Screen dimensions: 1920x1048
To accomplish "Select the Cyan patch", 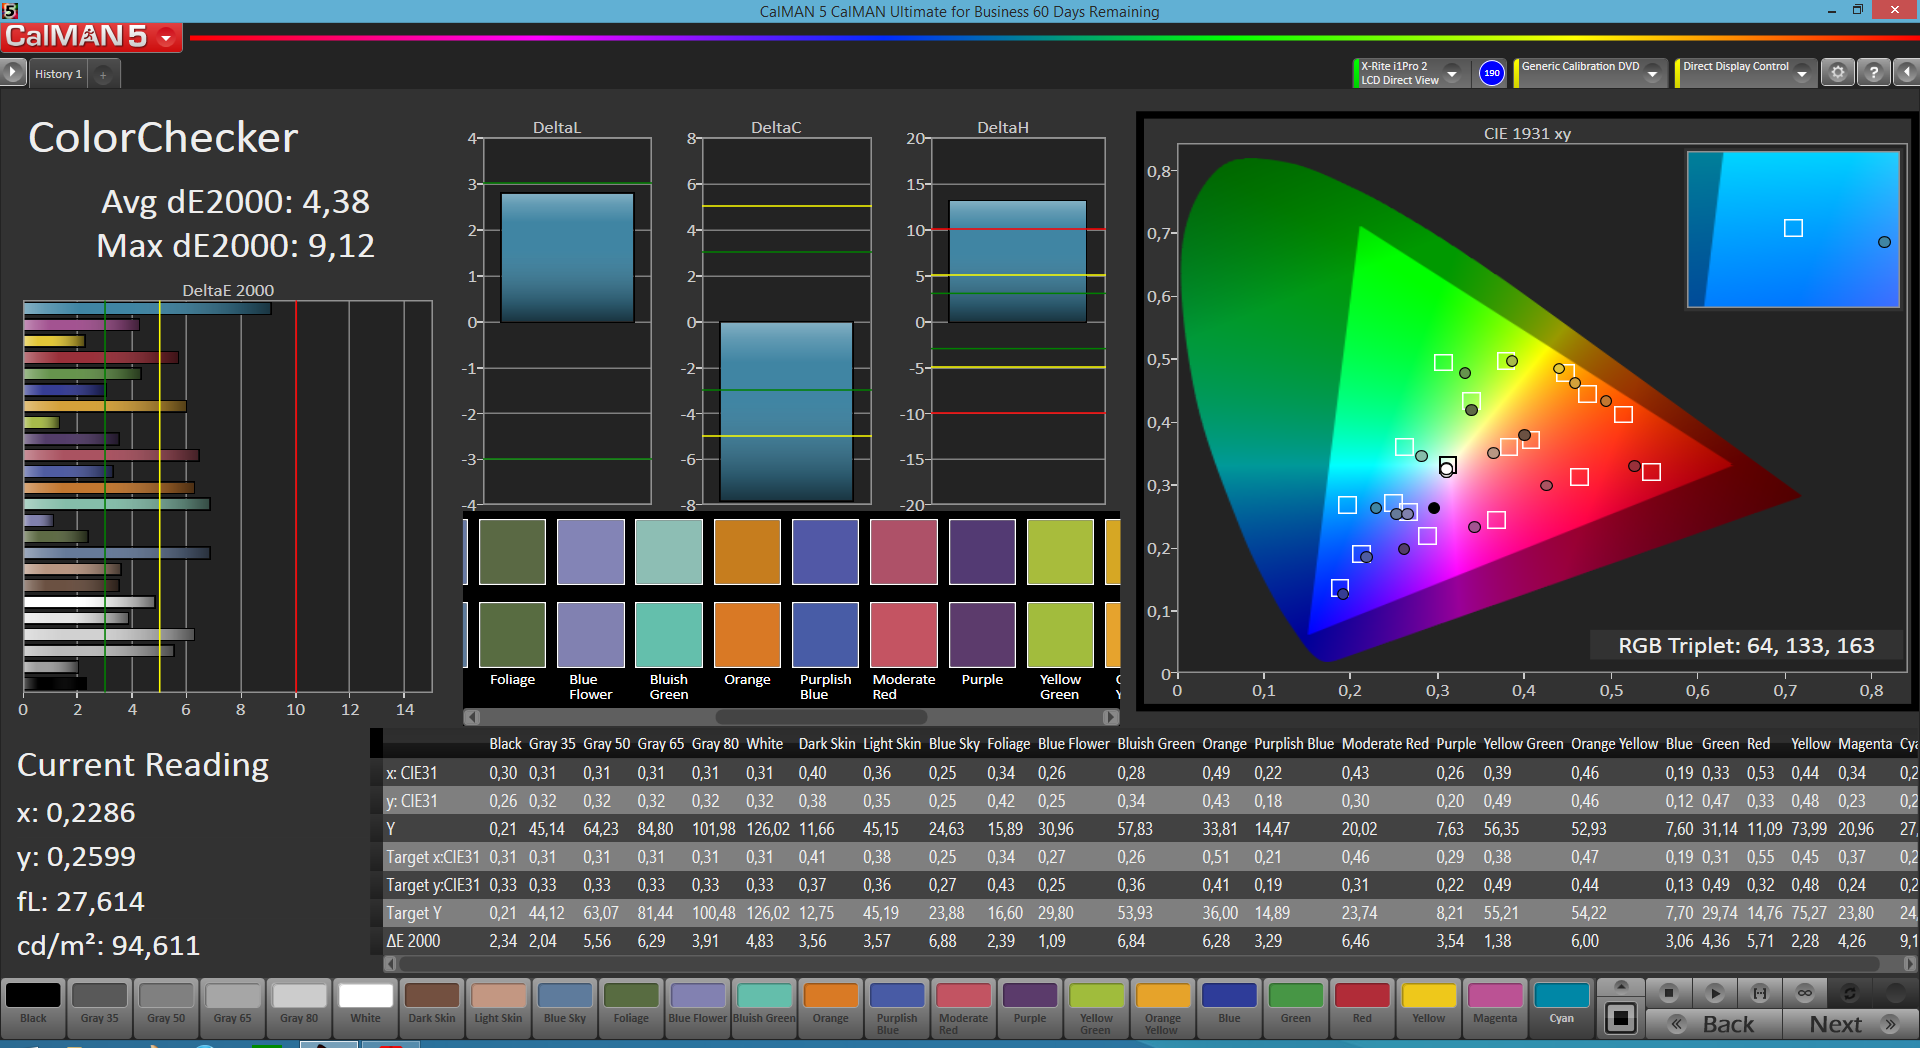I will 1561,1007.
